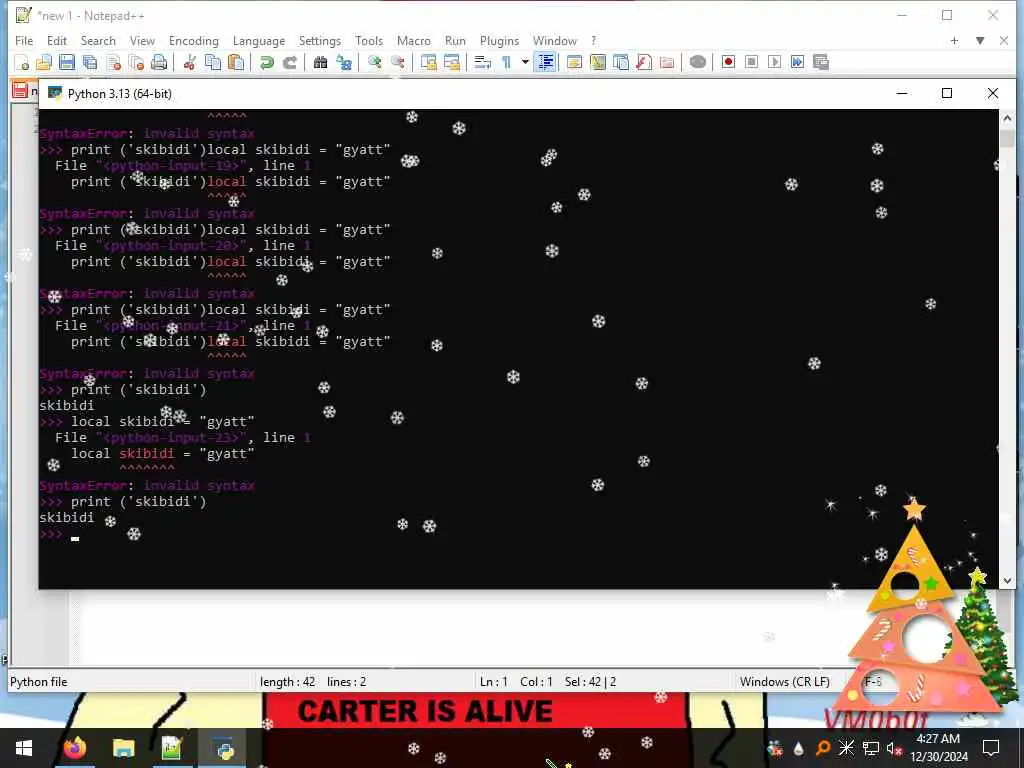Screen dimensions: 1024x768
Task: Toggle file monitoring eye icon
Action: [697, 63]
